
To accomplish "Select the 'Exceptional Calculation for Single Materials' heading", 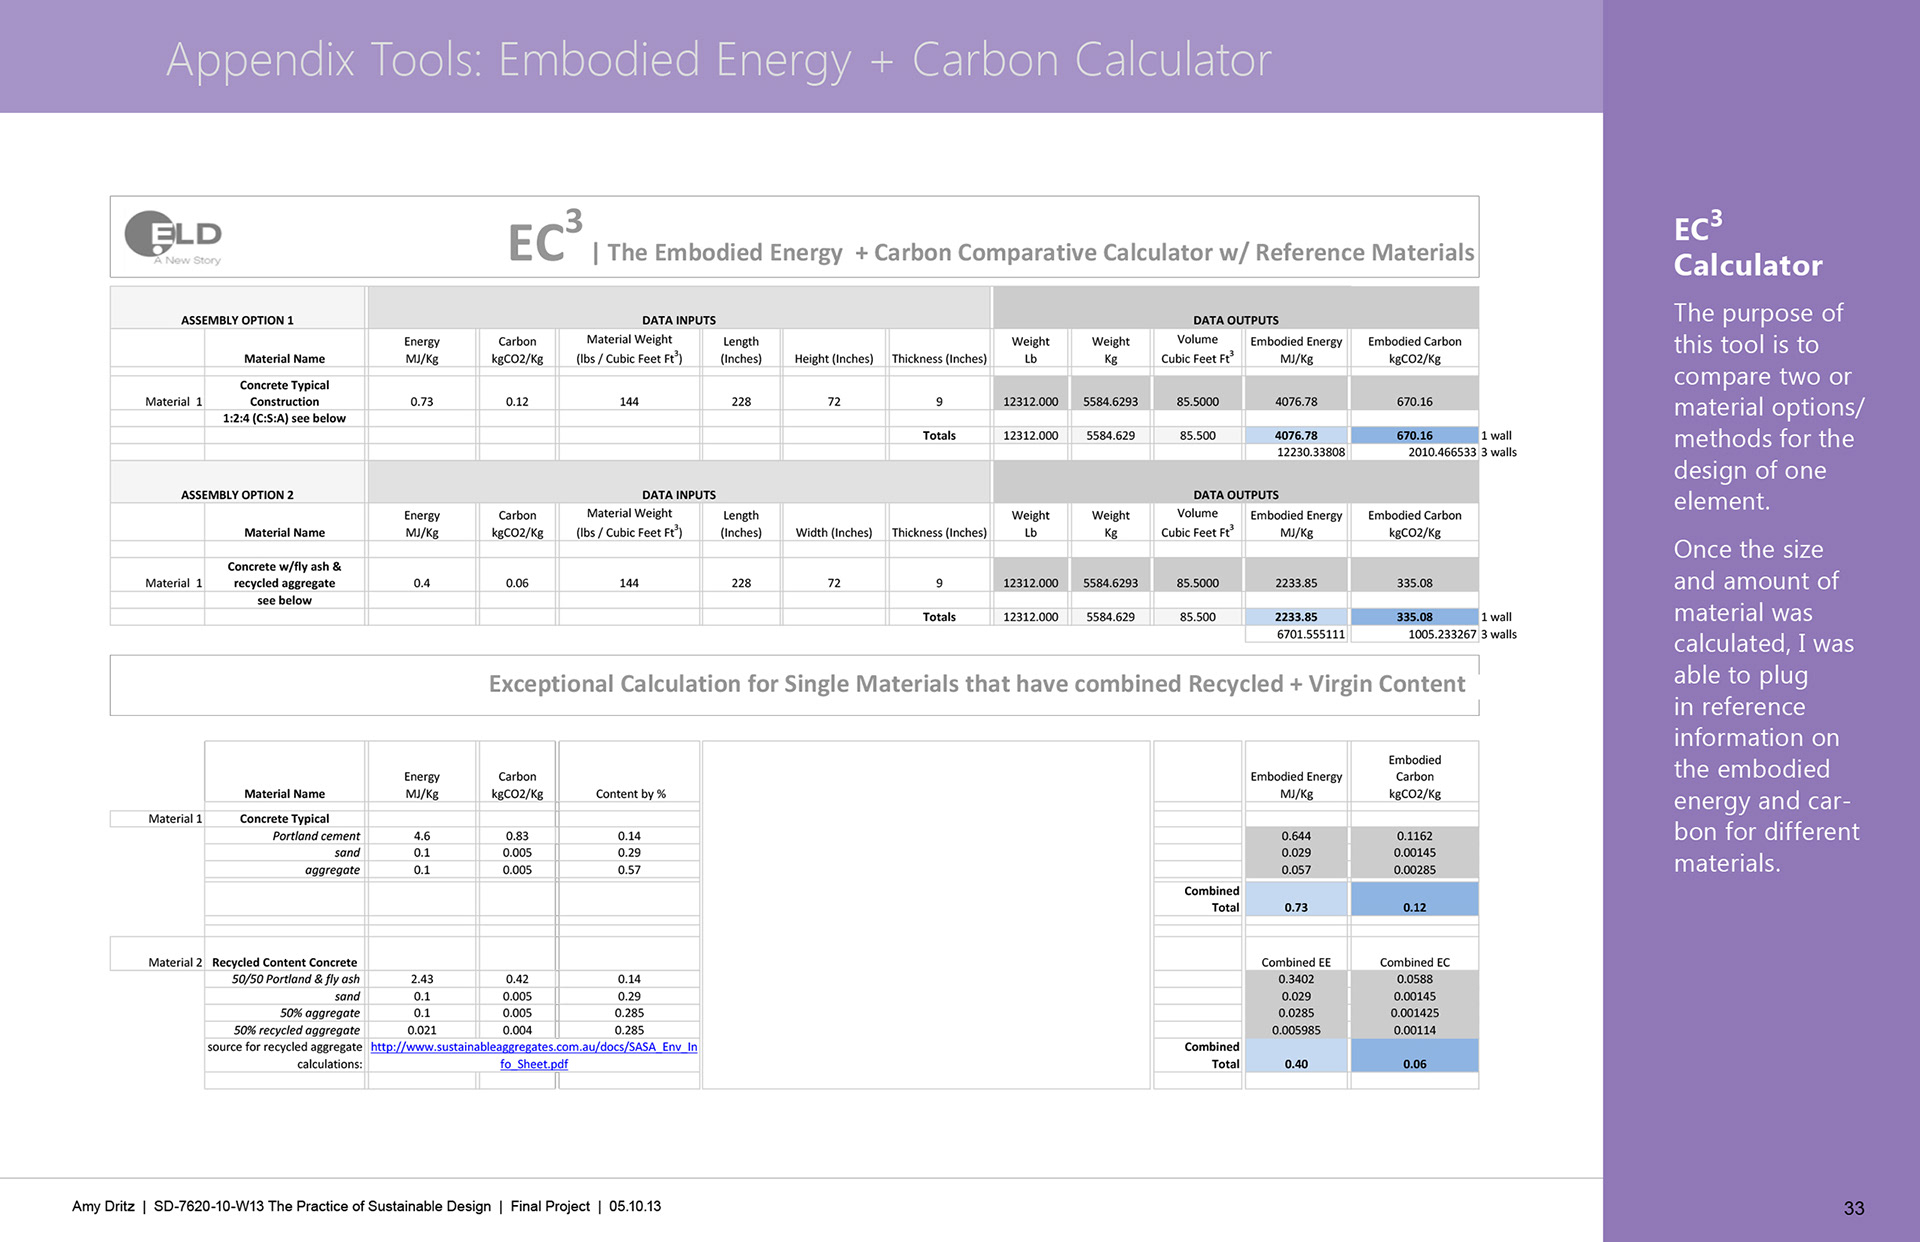I will [977, 684].
